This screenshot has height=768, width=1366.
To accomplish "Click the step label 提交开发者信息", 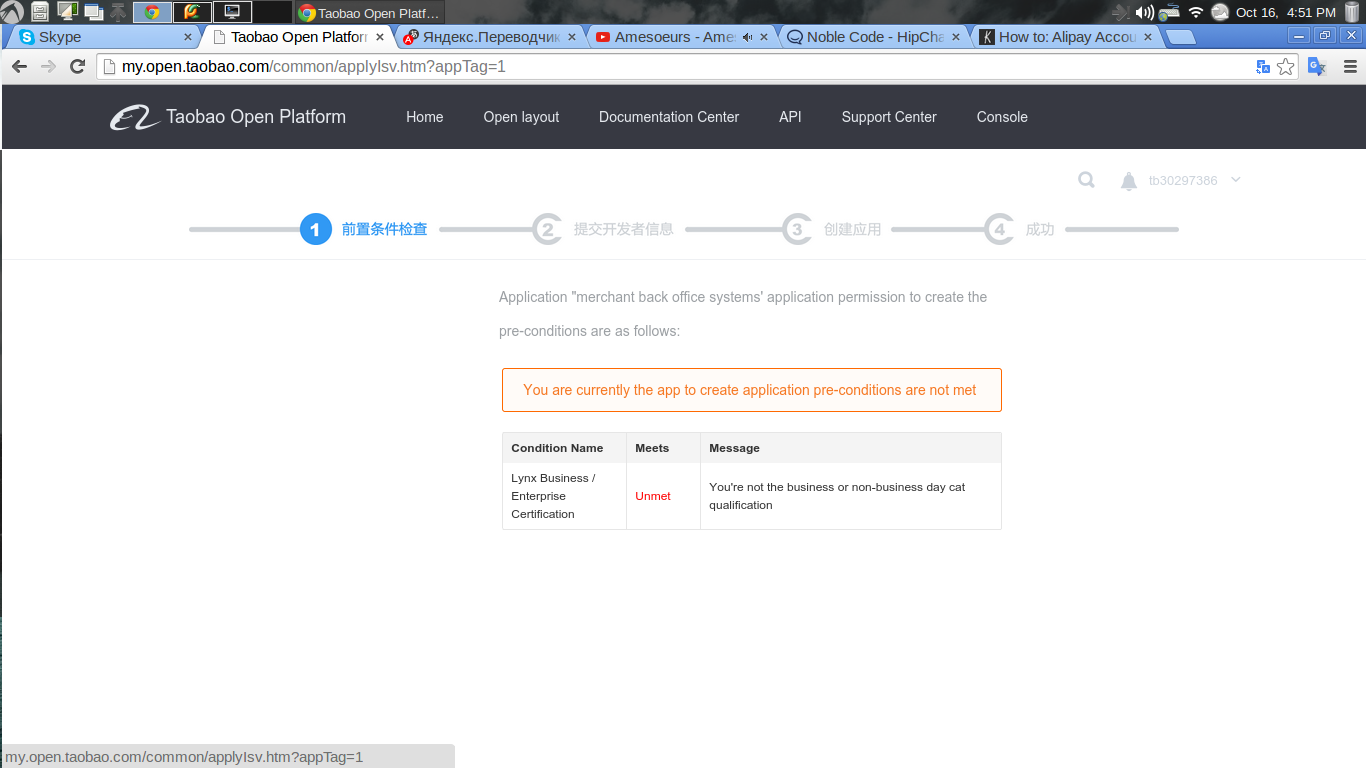I will (x=623, y=229).
